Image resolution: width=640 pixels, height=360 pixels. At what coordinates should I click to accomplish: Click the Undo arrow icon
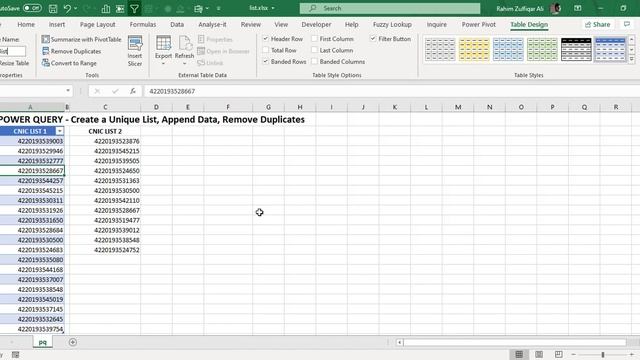click(67, 8)
